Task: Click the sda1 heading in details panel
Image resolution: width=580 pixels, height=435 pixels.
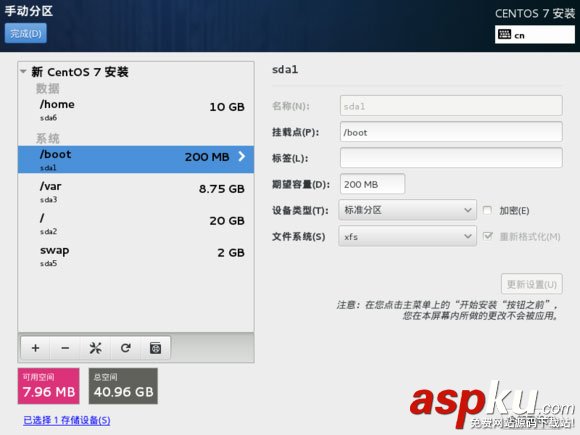Action: [285, 70]
